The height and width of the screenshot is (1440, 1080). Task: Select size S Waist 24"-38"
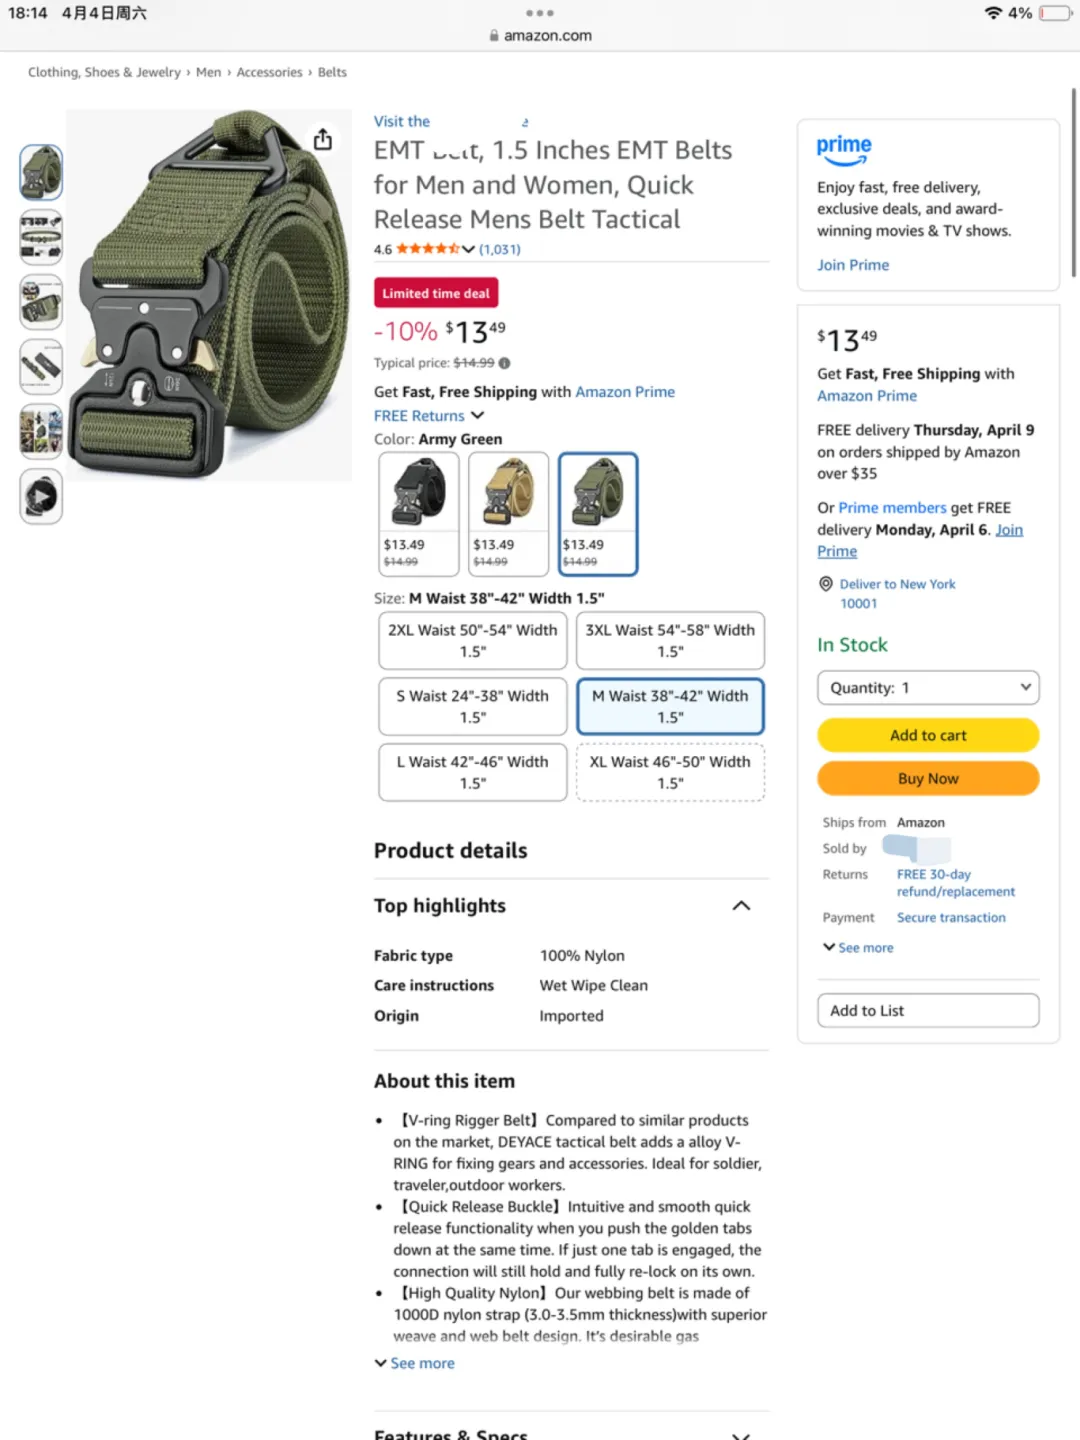(x=473, y=706)
